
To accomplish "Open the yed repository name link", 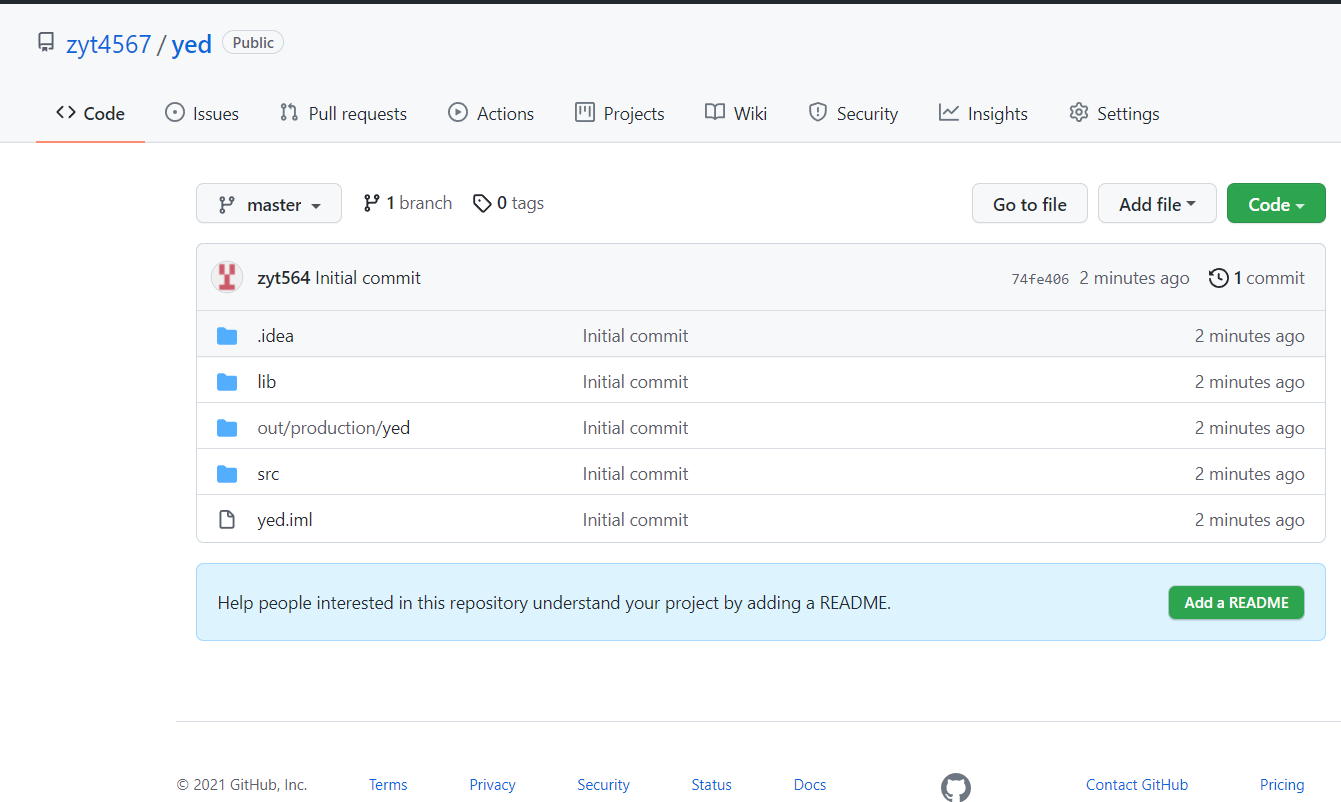I will (192, 44).
